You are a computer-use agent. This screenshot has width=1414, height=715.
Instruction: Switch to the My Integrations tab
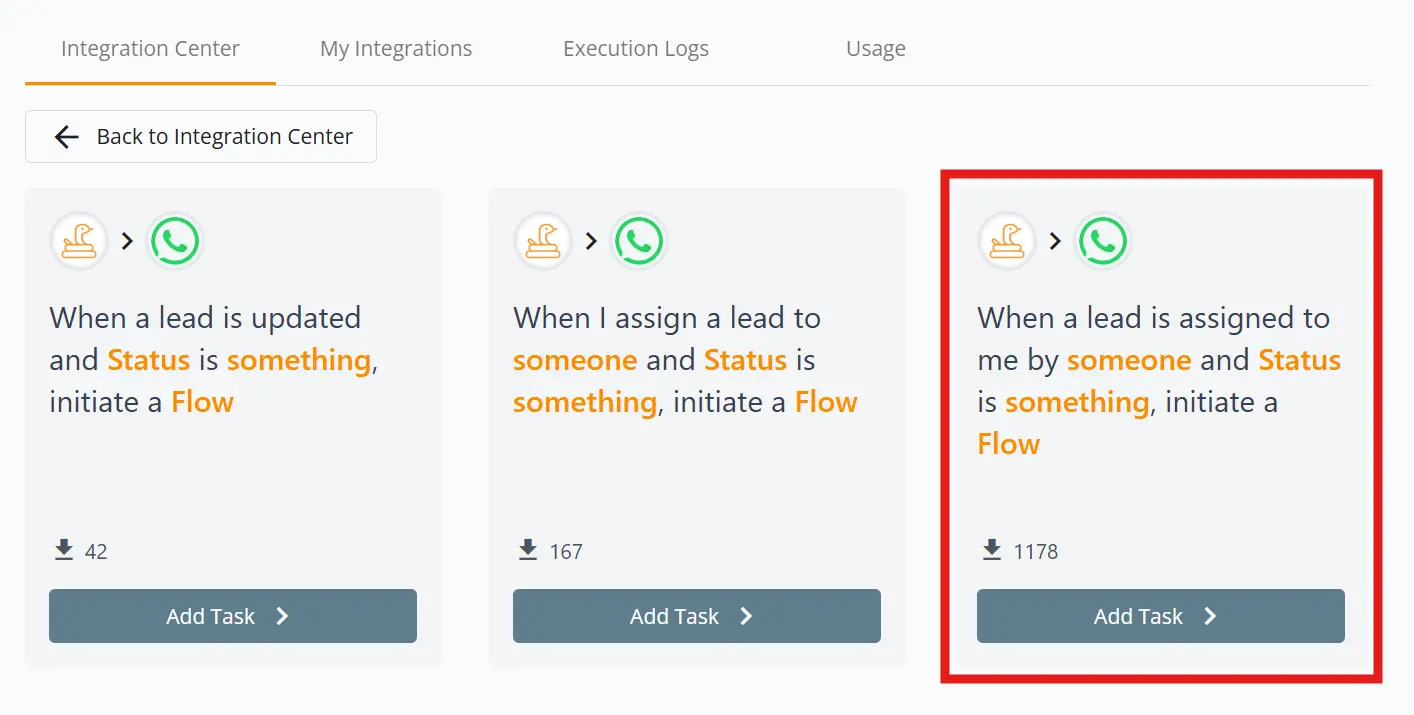click(396, 47)
